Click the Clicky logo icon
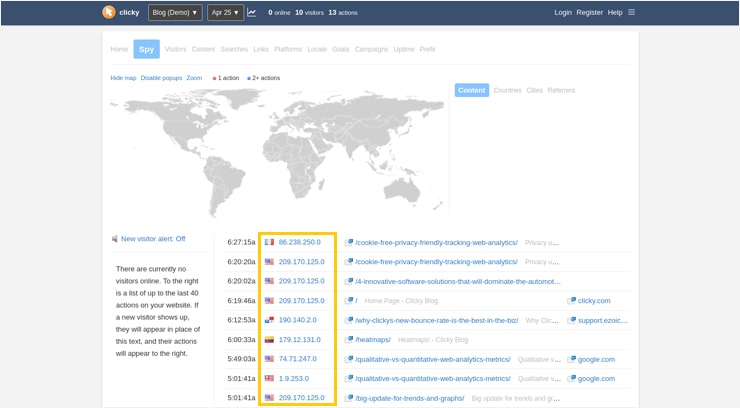 coord(109,13)
